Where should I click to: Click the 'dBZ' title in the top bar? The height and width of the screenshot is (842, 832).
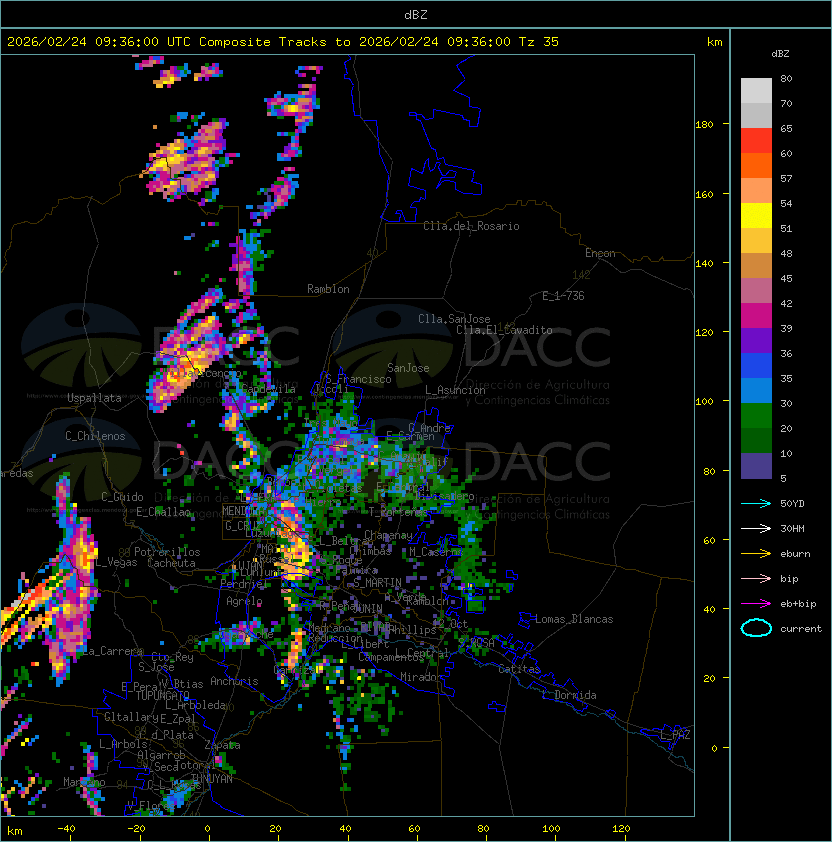[416, 15]
